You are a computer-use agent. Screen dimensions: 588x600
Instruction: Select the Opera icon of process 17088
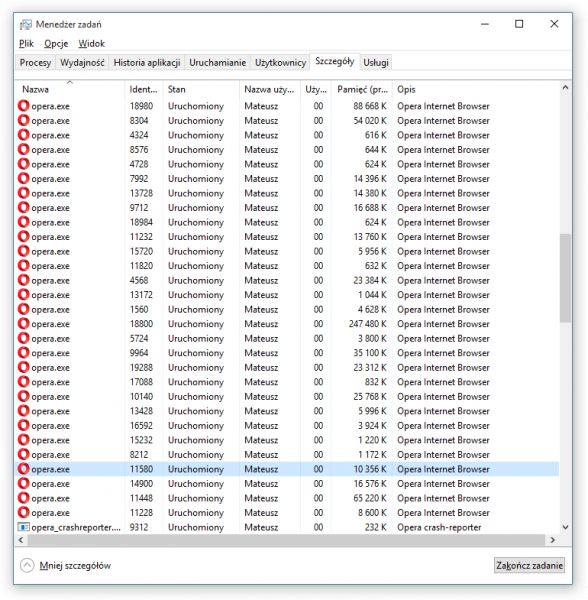point(24,382)
